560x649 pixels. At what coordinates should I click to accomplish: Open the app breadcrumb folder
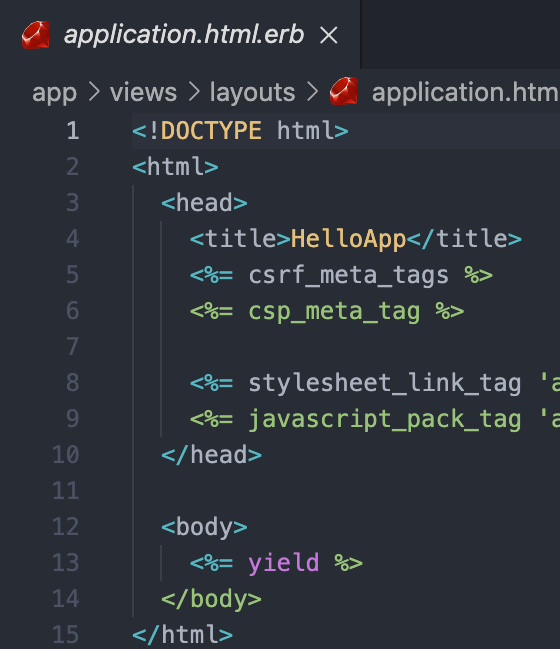(54, 93)
